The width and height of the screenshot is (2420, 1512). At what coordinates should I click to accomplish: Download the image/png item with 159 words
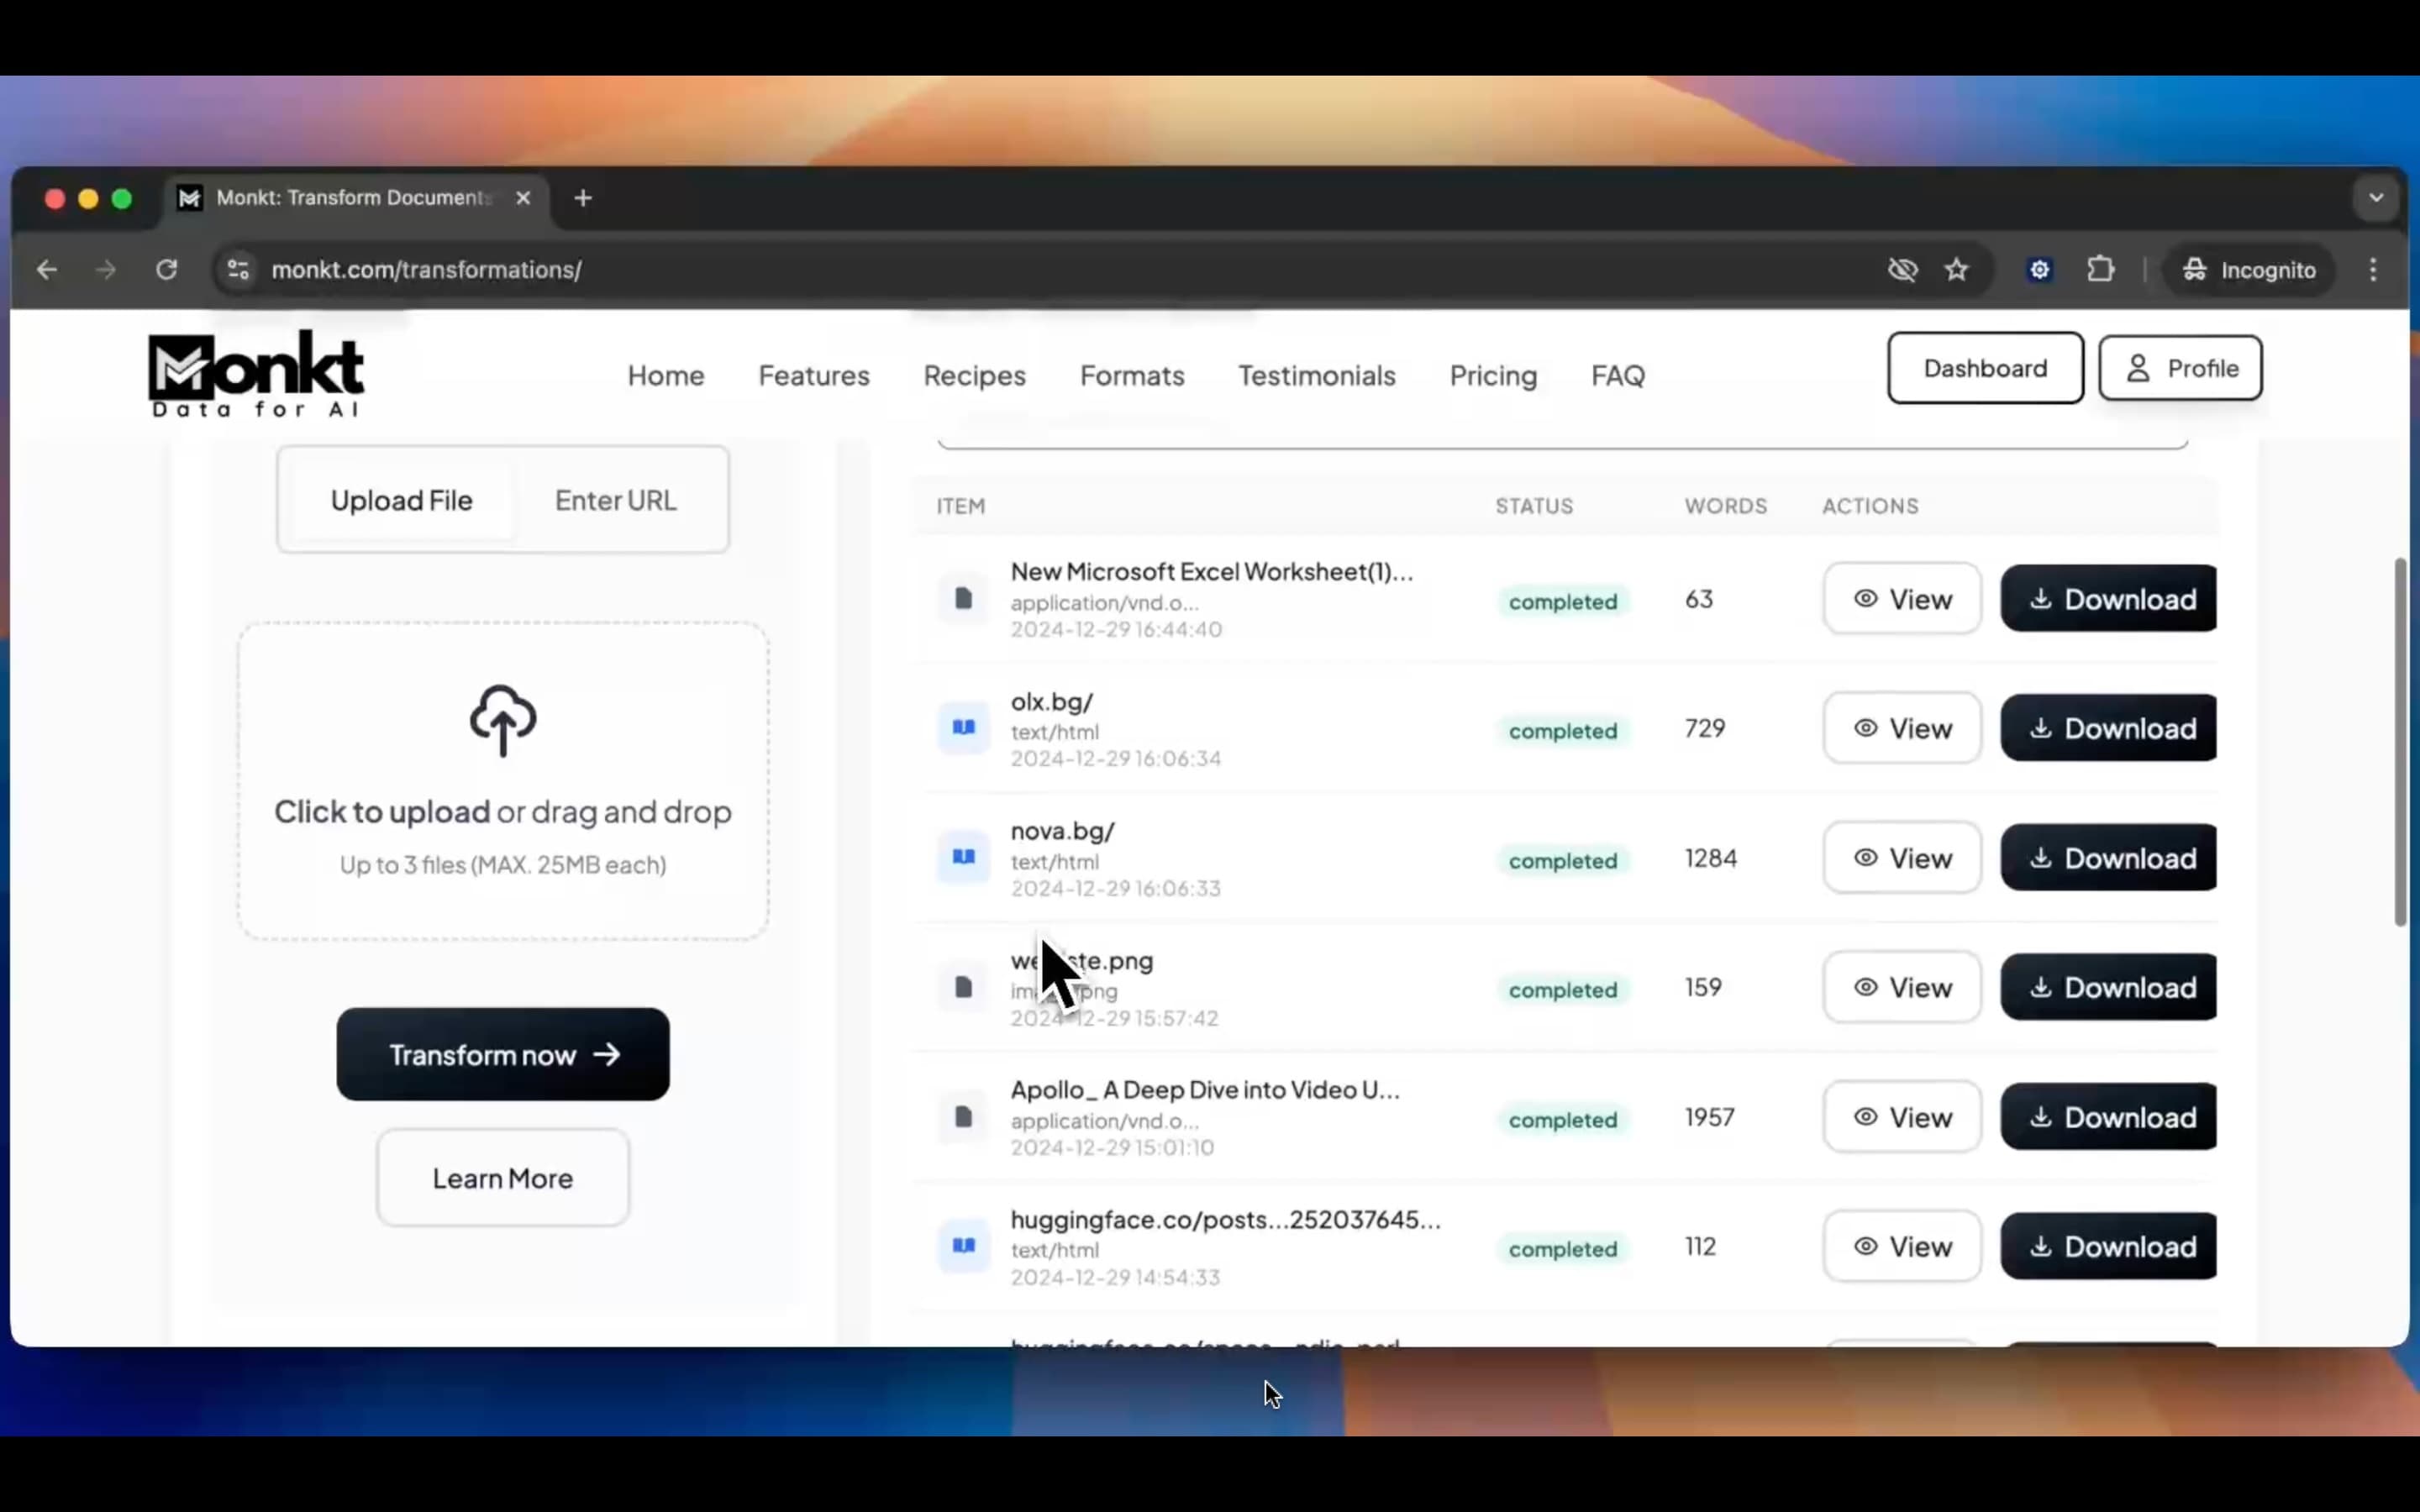pos(2109,987)
